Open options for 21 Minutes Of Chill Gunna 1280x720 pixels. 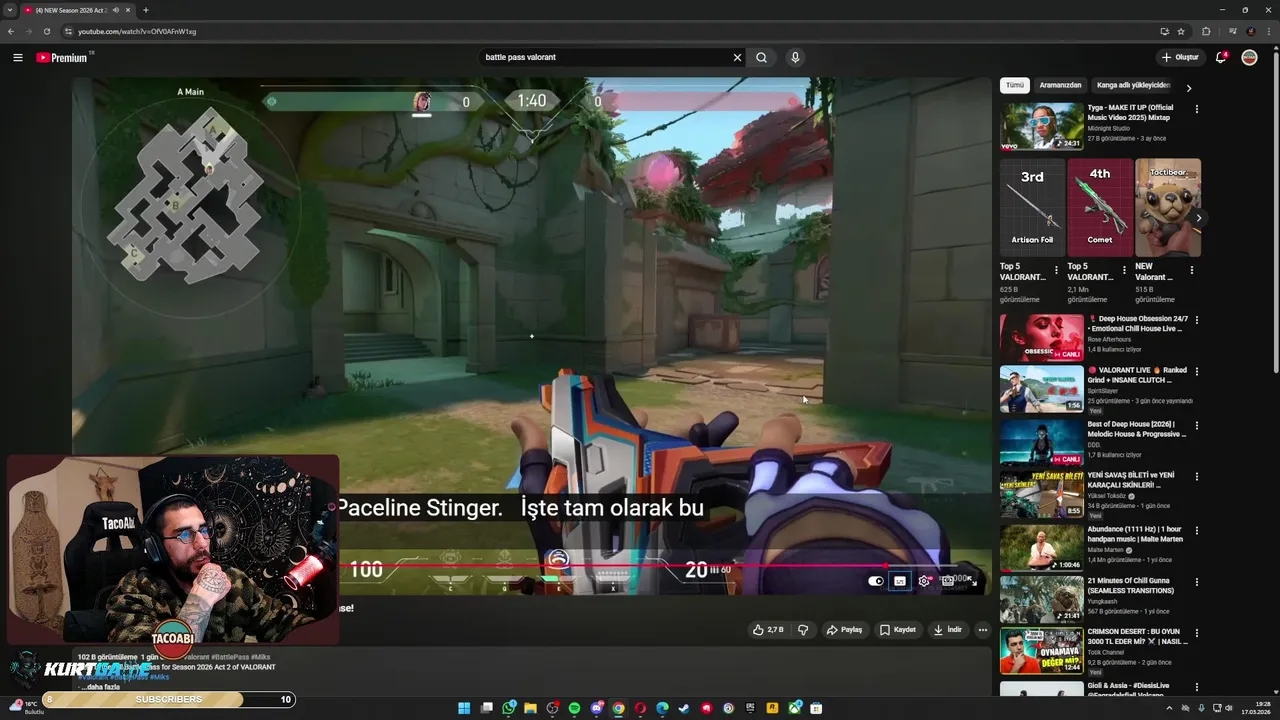(x=1197, y=582)
